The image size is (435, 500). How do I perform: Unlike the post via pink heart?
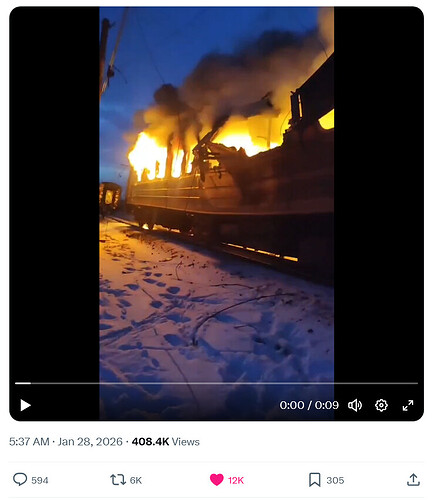[x=217, y=480]
